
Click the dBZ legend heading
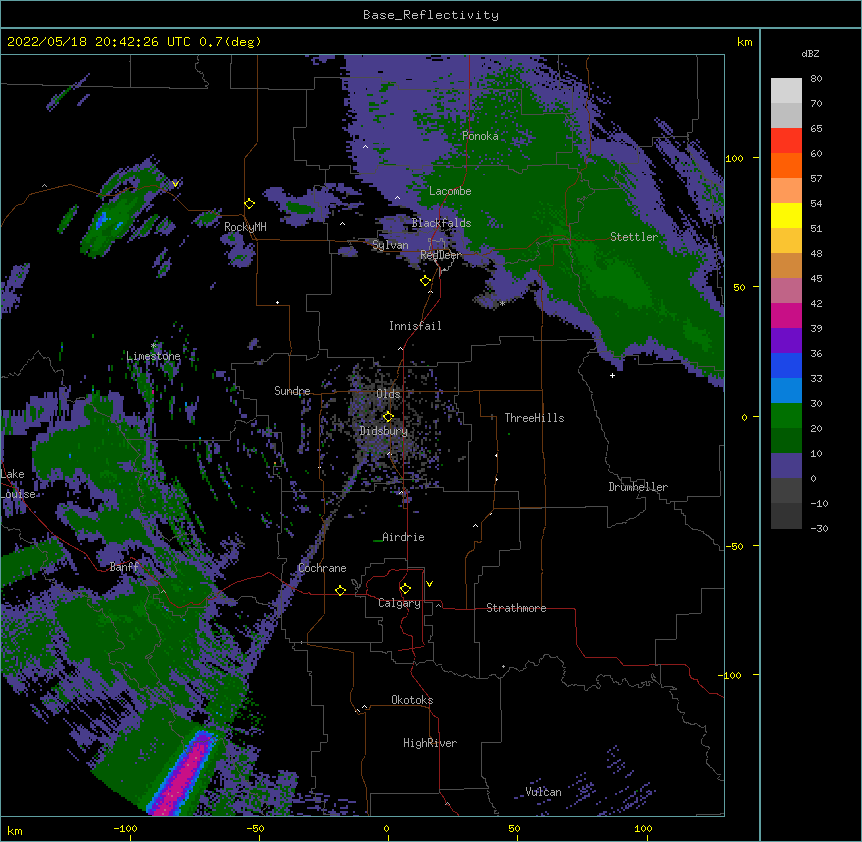click(810, 54)
